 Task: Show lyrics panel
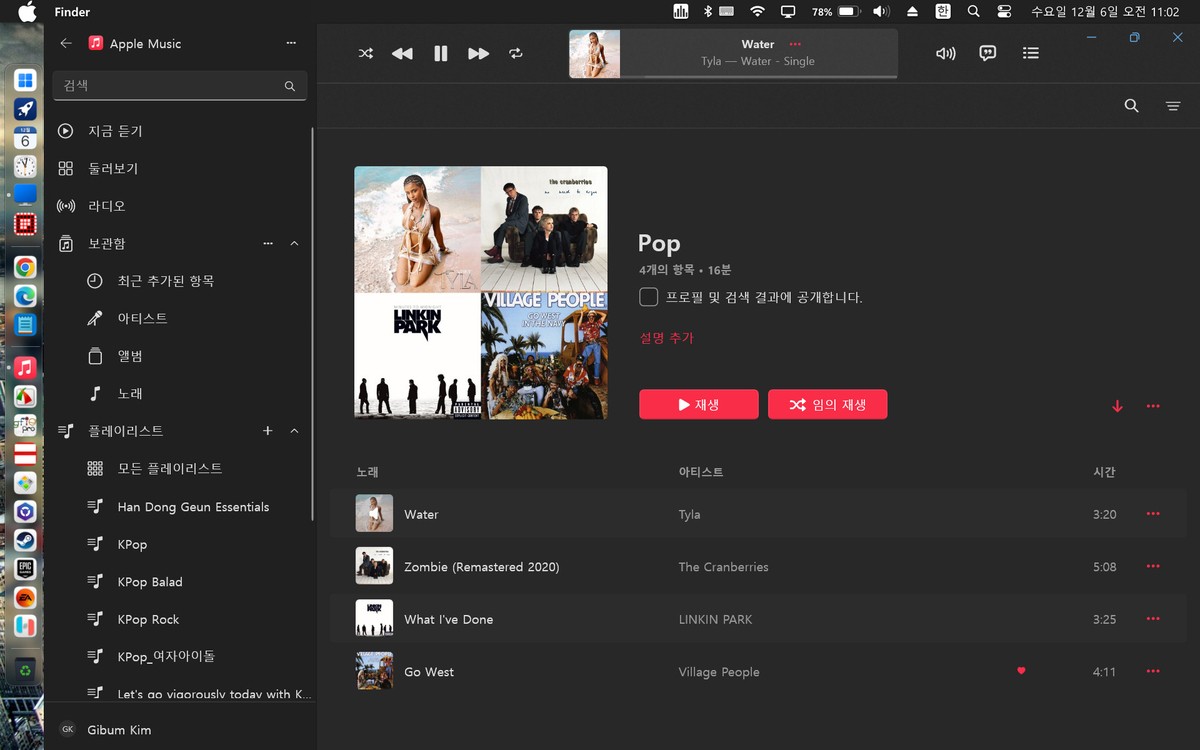988,53
